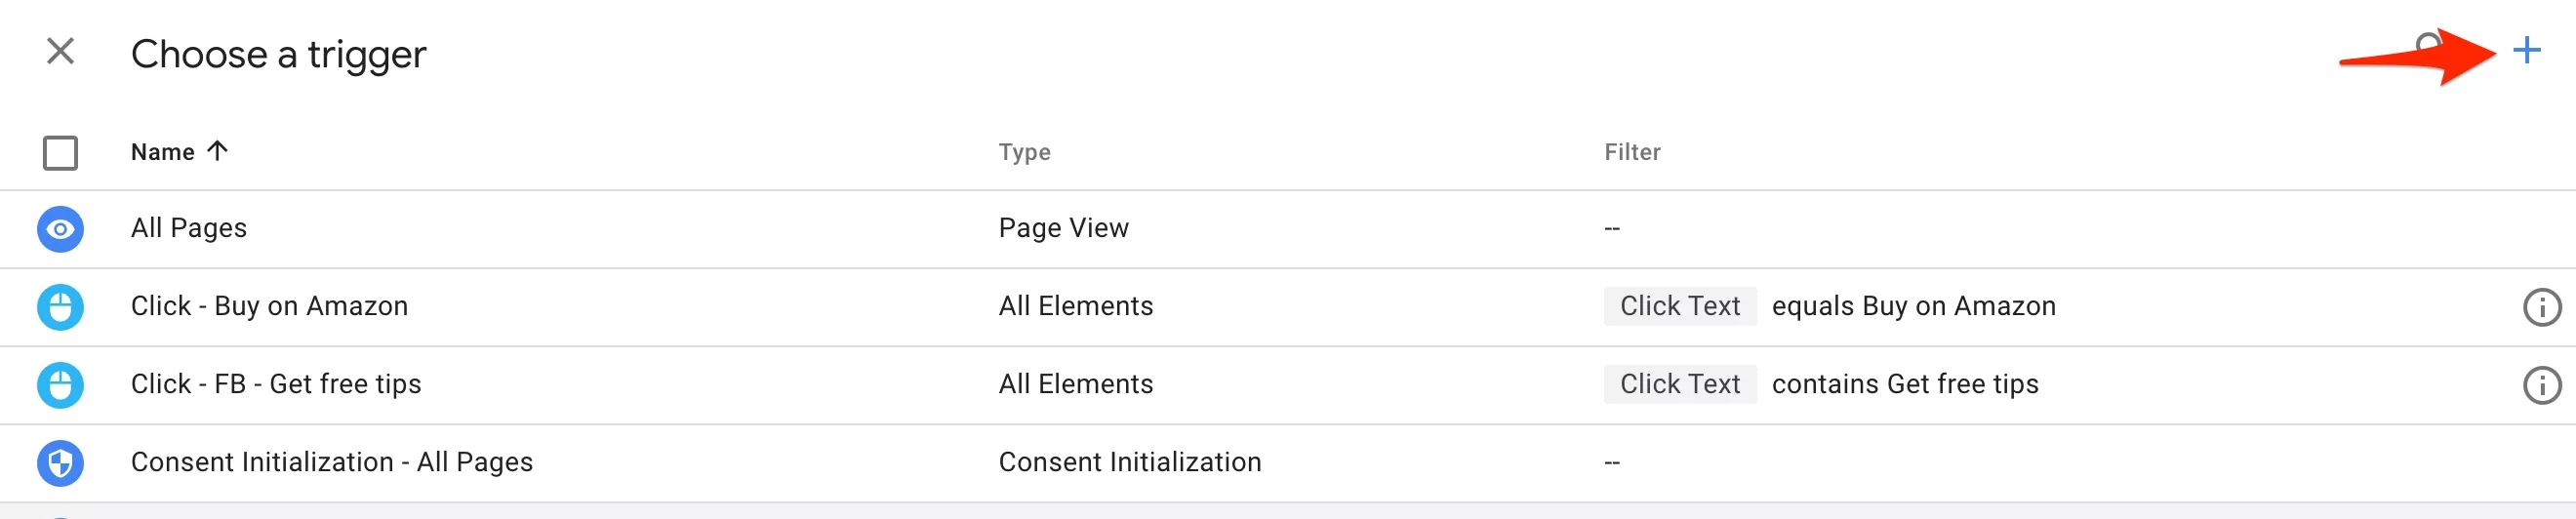Click the Type column header

(1024, 152)
